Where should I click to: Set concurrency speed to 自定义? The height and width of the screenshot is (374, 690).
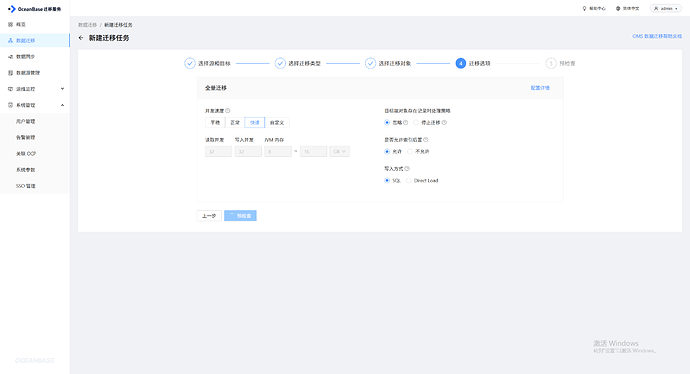(277, 123)
